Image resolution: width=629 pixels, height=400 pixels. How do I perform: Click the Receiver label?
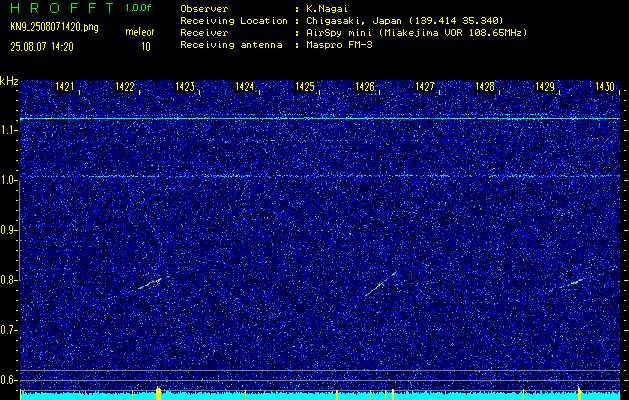pos(204,33)
